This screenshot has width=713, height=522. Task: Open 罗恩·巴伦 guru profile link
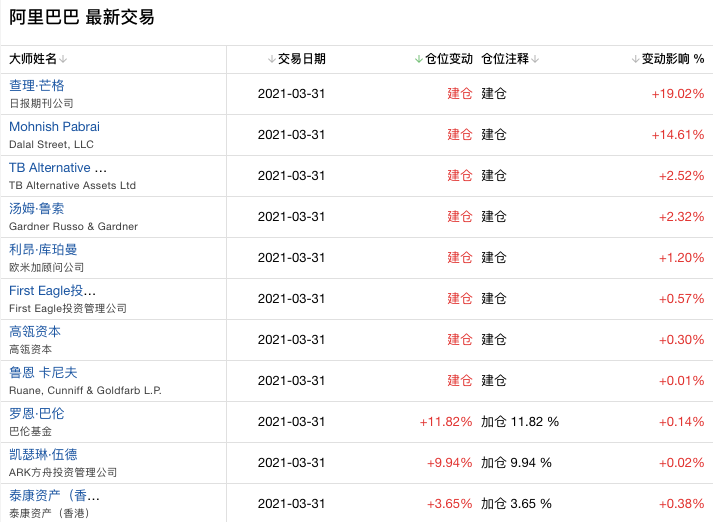(x=37, y=413)
